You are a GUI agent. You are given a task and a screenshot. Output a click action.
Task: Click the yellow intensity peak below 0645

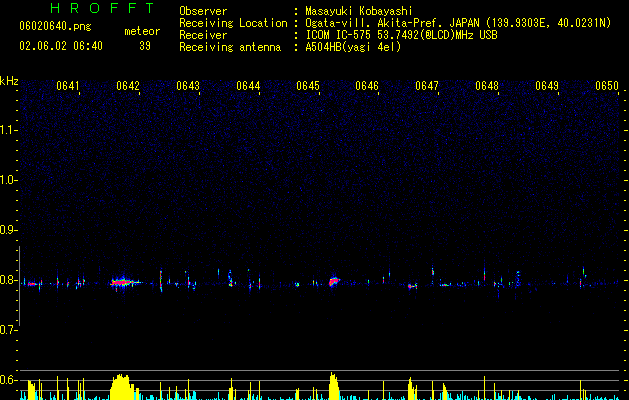point(334,386)
